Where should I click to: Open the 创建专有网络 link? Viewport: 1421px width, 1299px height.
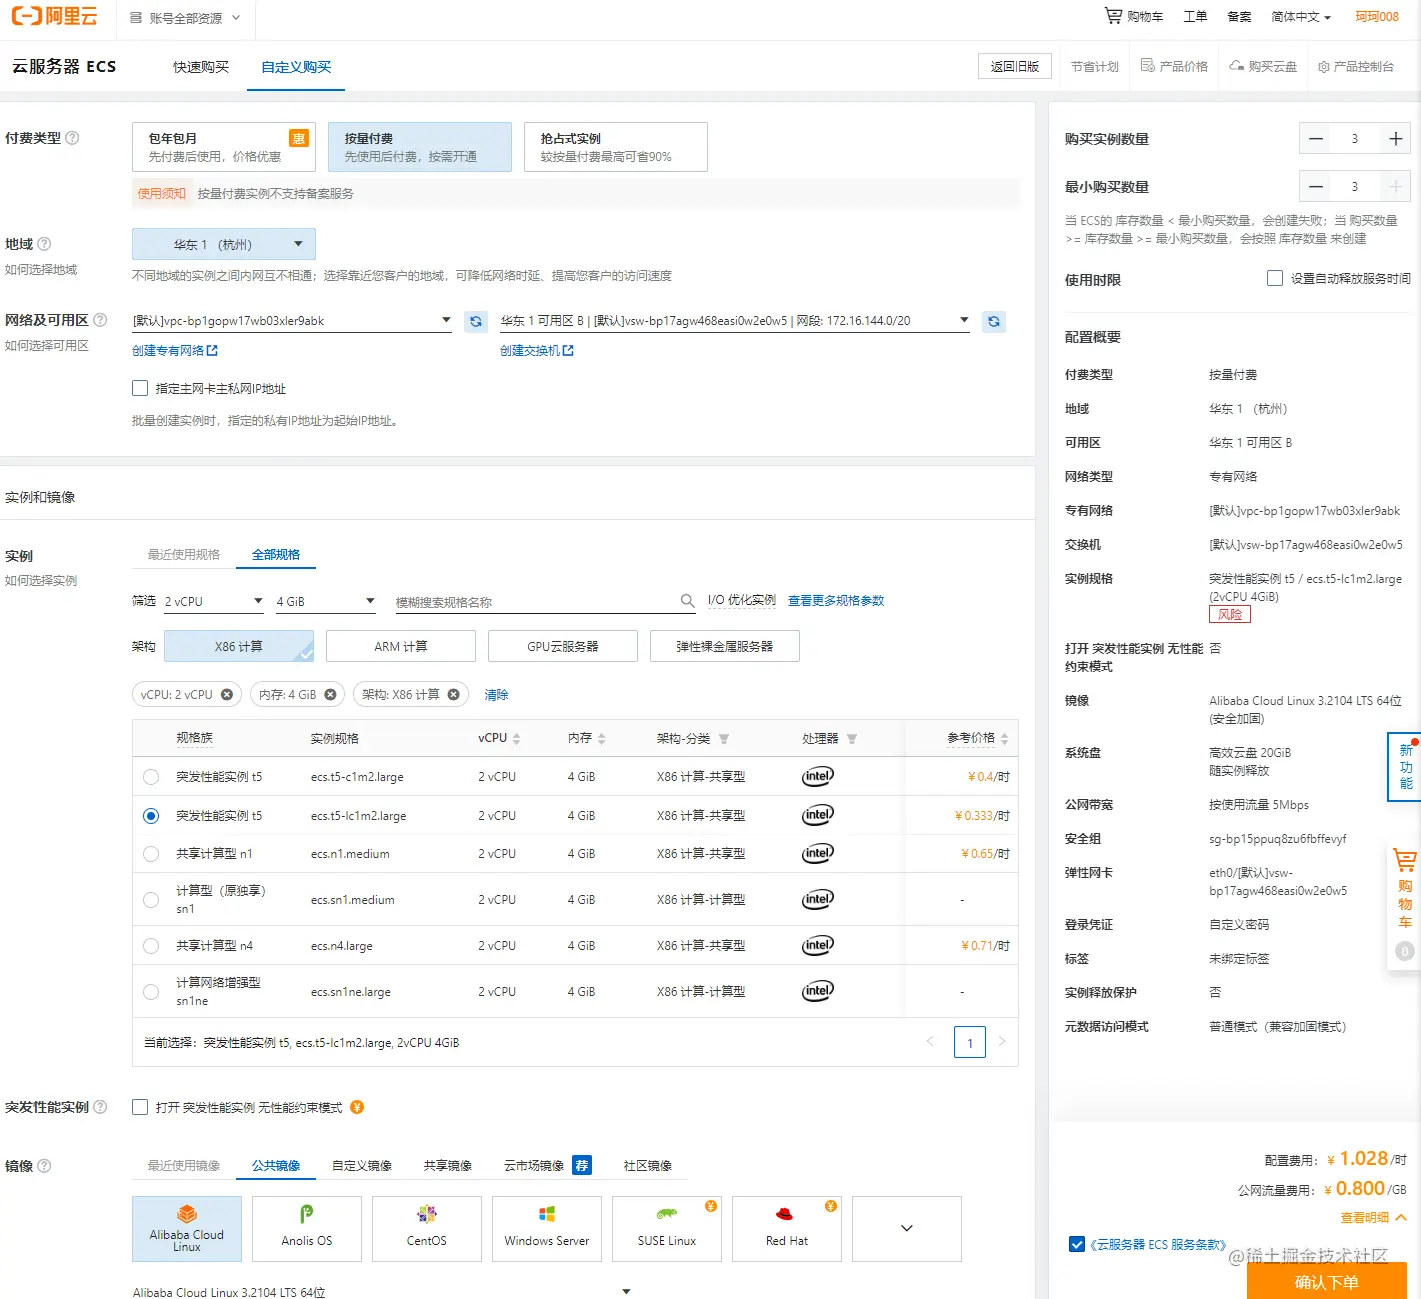click(x=175, y=350)
